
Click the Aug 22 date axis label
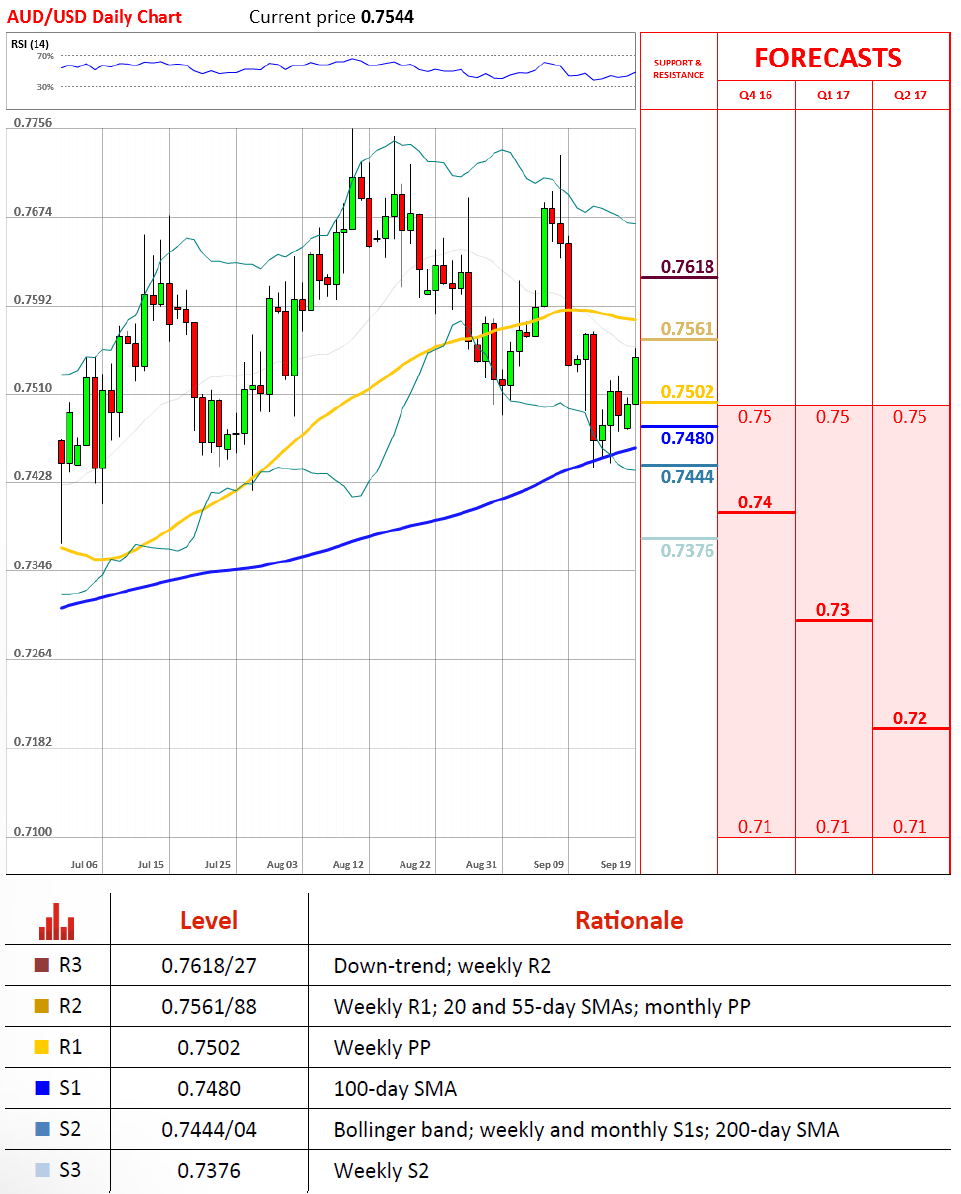point(415,864)
